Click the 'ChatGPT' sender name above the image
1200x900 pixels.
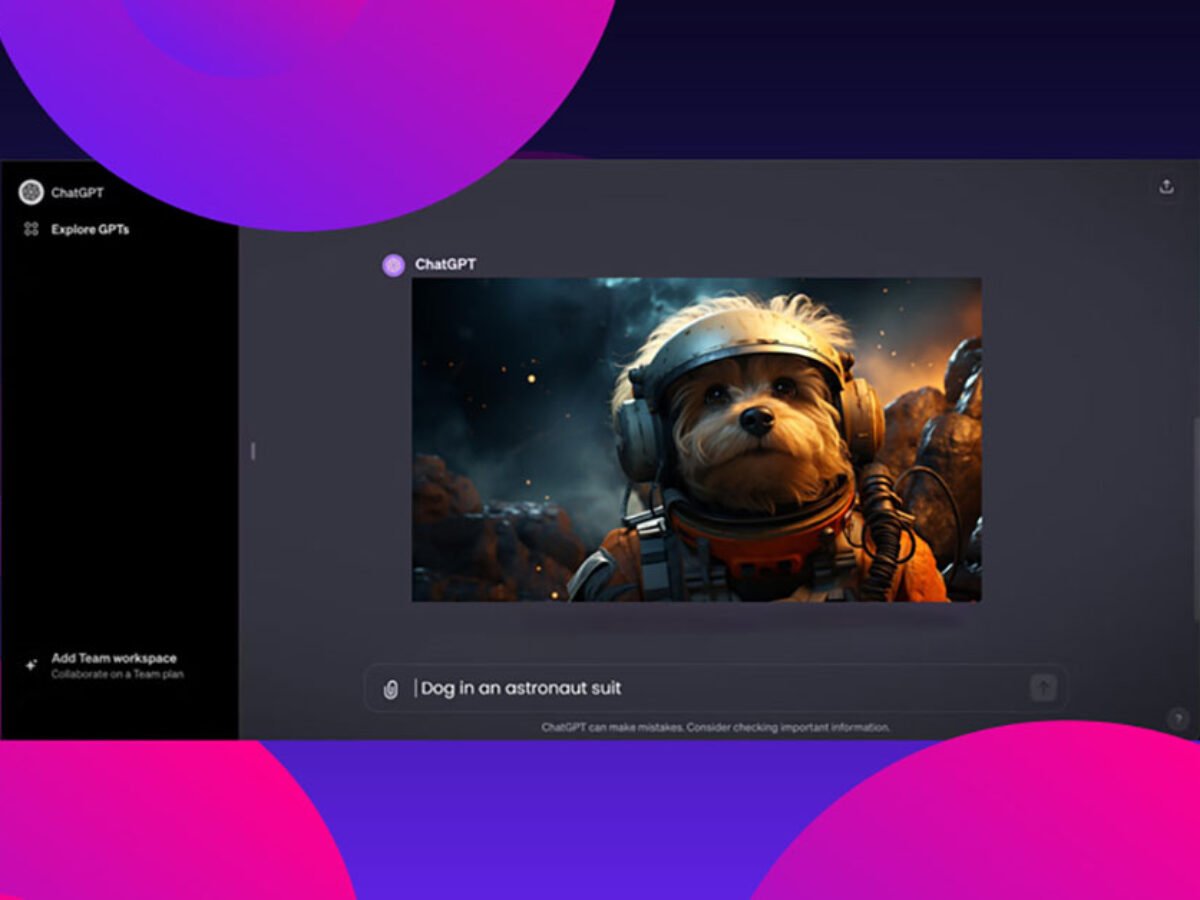pyautogui.click(x=446, y=265)
